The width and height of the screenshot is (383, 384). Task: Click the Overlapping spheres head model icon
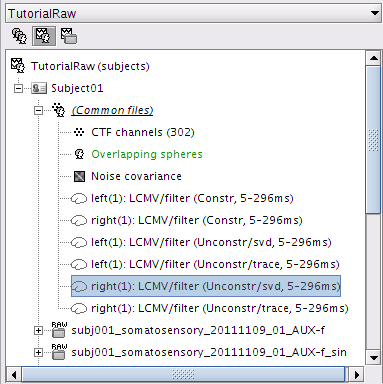[79, 154]
